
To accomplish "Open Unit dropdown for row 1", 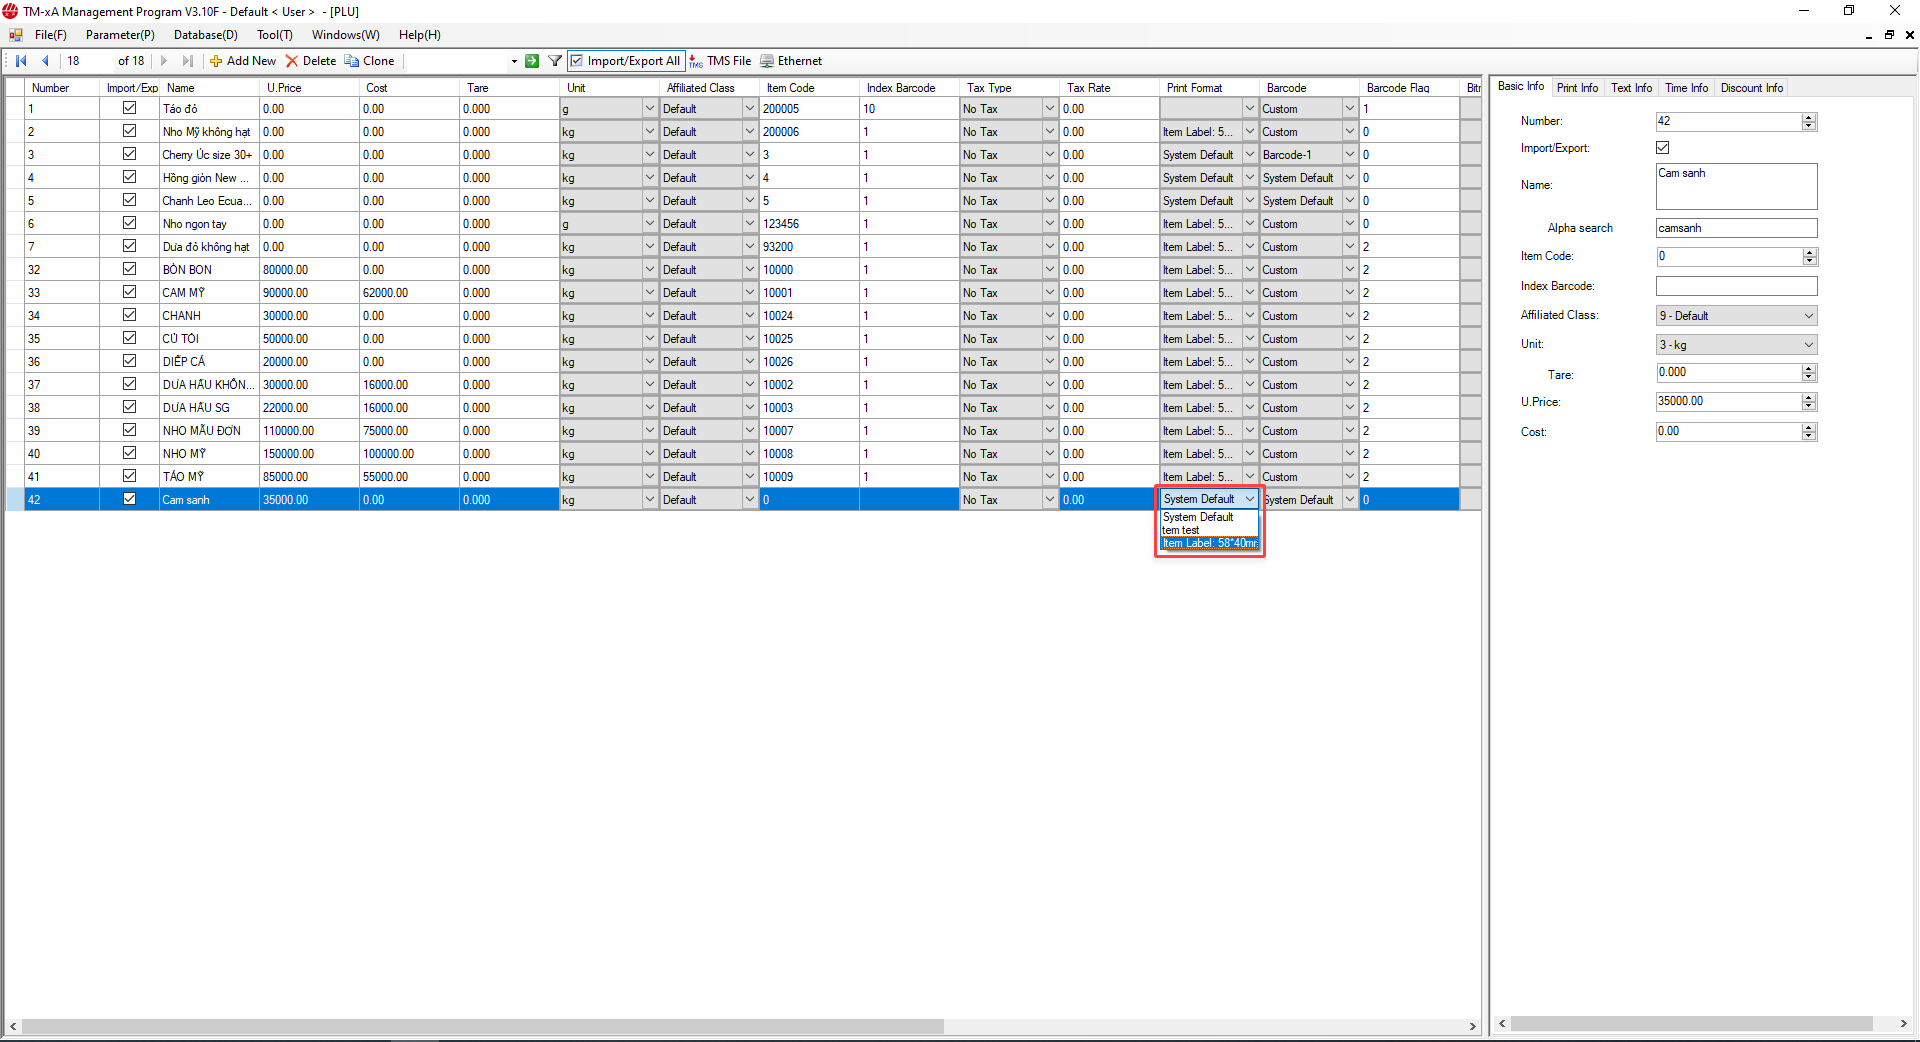I will (x=649, y=108).
